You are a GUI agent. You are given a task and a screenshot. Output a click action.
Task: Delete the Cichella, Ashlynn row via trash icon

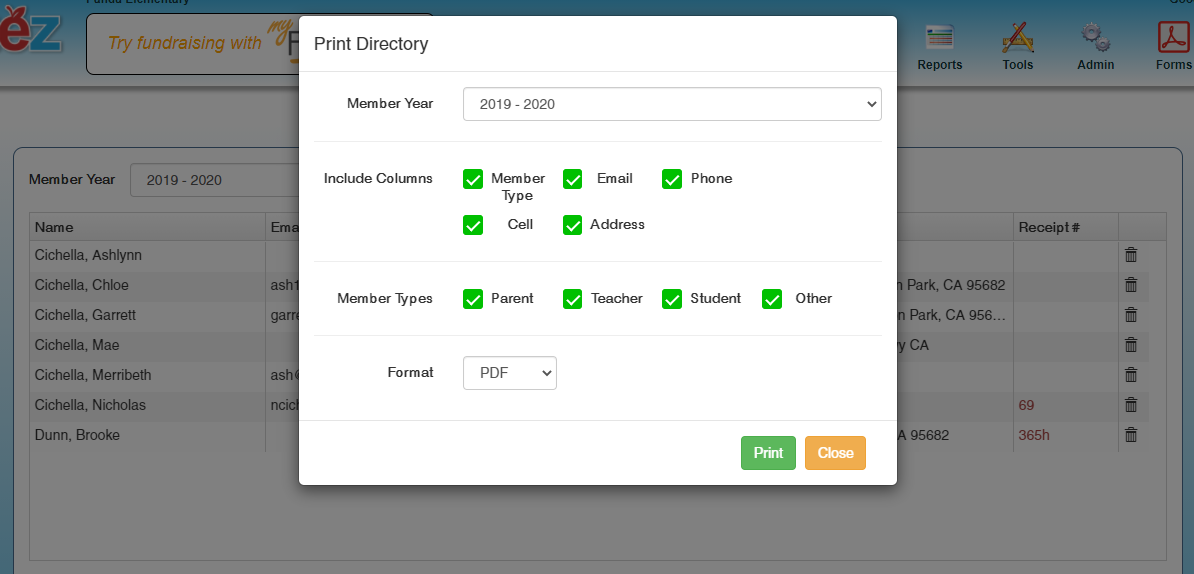tap(1131, 255)
